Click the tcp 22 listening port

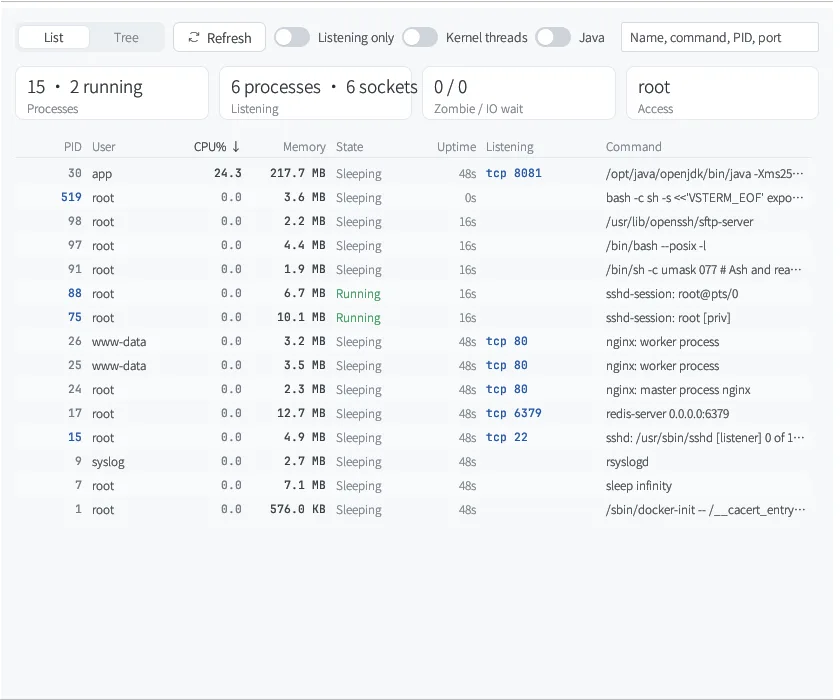[x=507, y=437]
